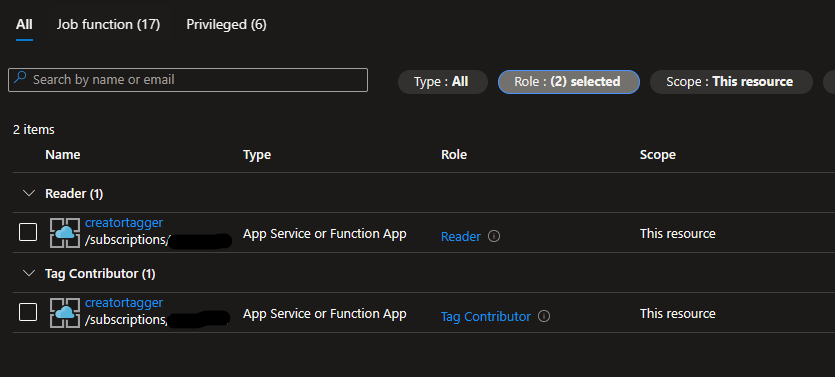Screen dimensions: 835x377
Task: Open the Reader role link
Action: [x=461, y=236]
